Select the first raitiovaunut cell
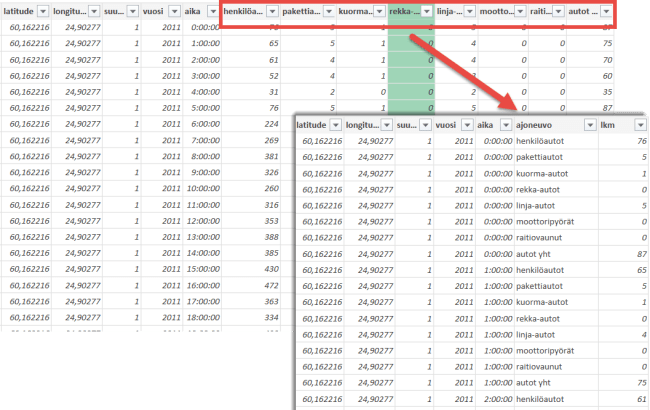The width and height of the screenshot is (650, 410). pos(542,235)
